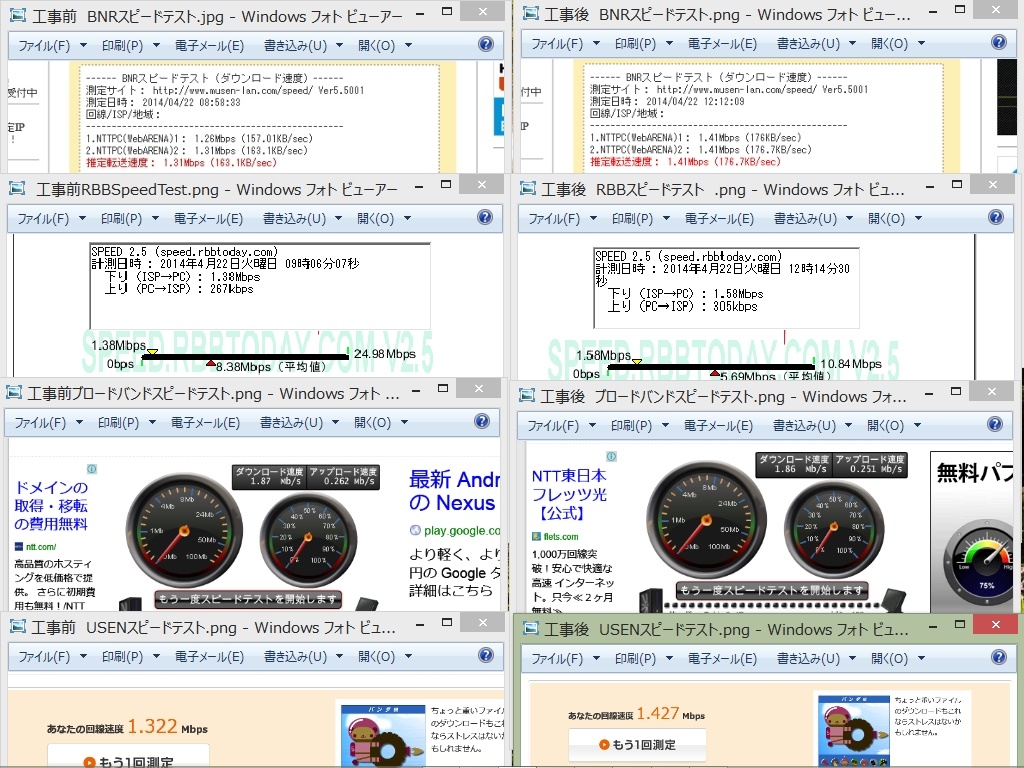
Task: Open help in 工事後 RBBスピードテスト.png window
Action: [x=995, y=217]
